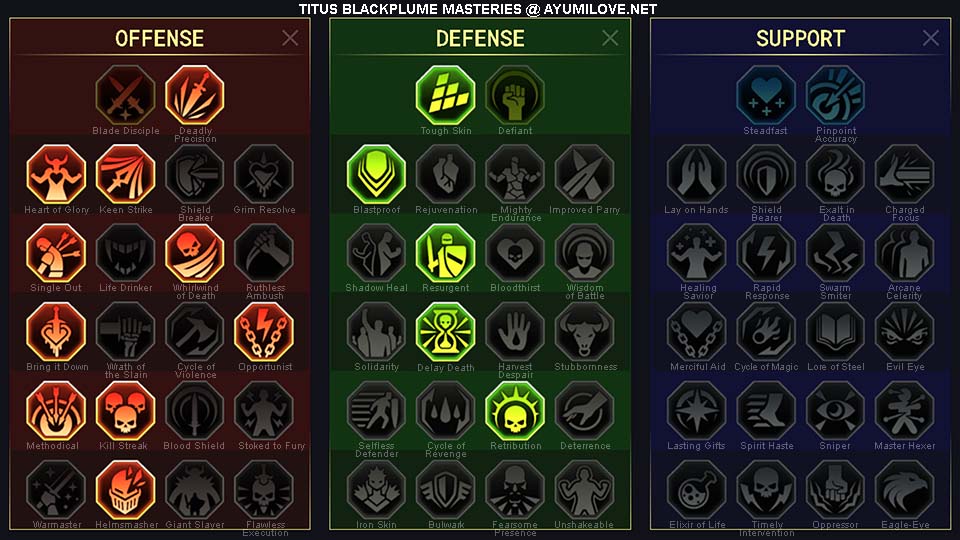This screenshot has height=540, width=960.
Task: Choose the Resurgent knight mastery icon
Action: click(445, 253)
